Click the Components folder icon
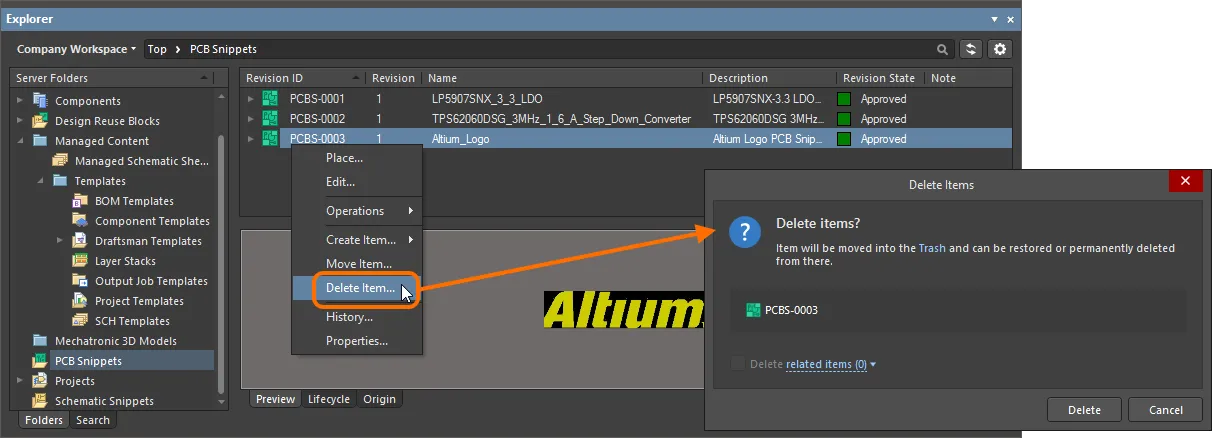 [x=40, y=101]
